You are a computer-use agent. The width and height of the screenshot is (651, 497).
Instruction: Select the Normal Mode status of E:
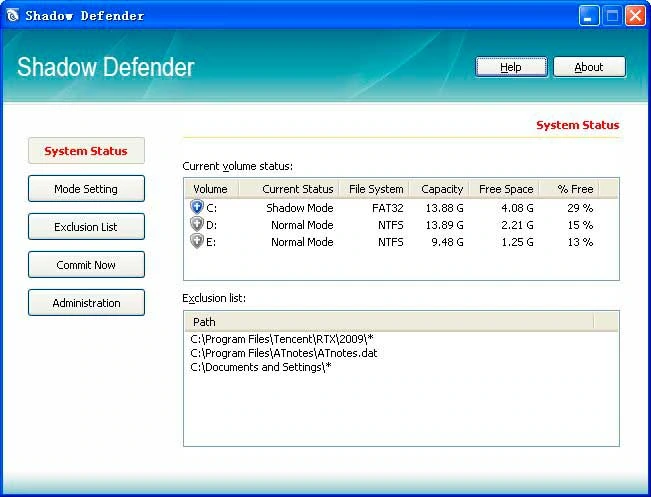[302, 242]
